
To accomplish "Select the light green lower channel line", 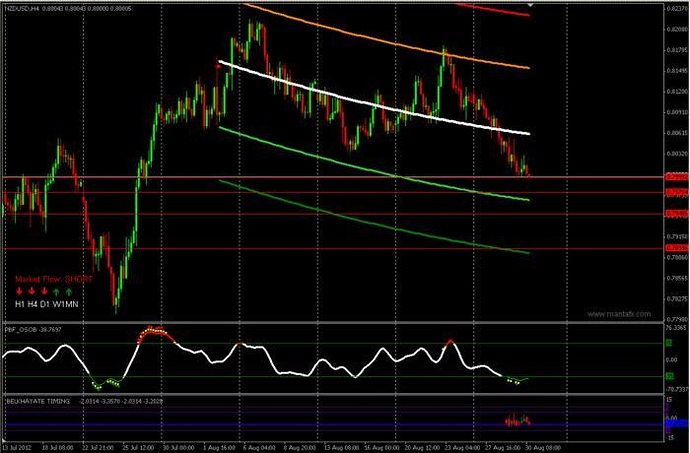I will [x=374, y=169].
